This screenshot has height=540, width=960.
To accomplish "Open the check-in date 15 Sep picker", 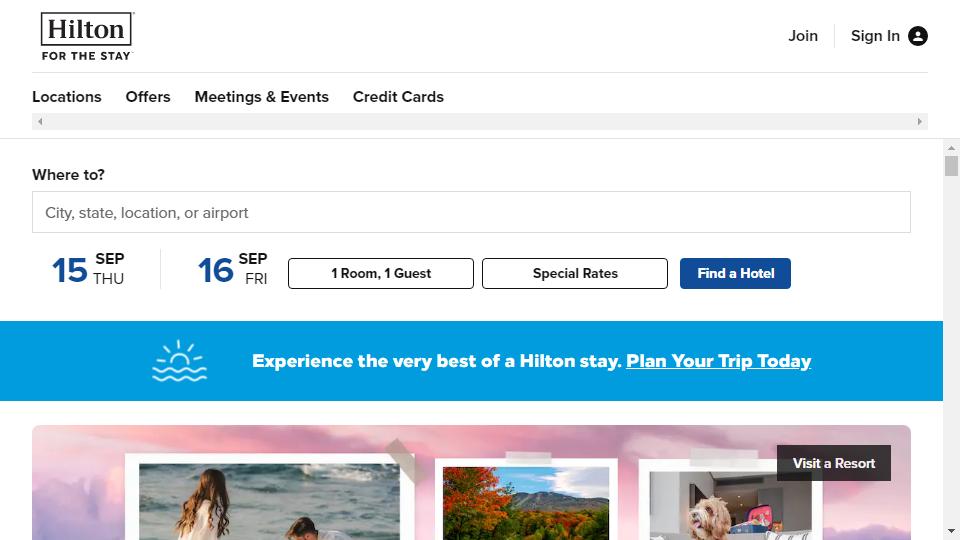I will tap(88, 270).
